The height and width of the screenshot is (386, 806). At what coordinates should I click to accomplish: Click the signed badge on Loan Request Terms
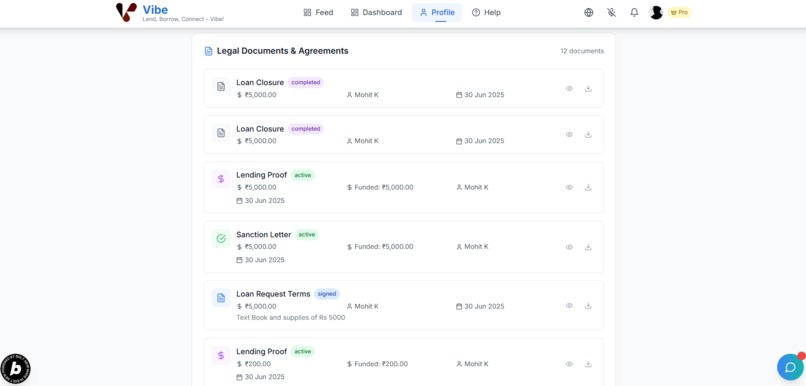pyautogui.click(x=327, y=294)
